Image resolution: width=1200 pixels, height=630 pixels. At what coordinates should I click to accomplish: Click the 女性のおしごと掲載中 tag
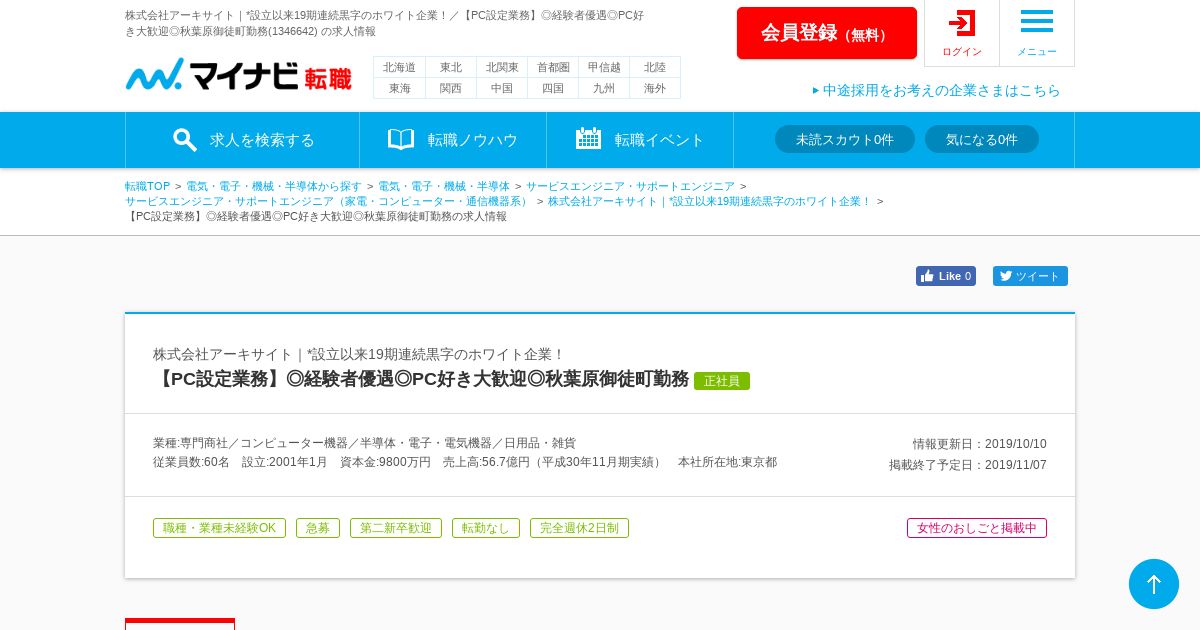(977, 528)
